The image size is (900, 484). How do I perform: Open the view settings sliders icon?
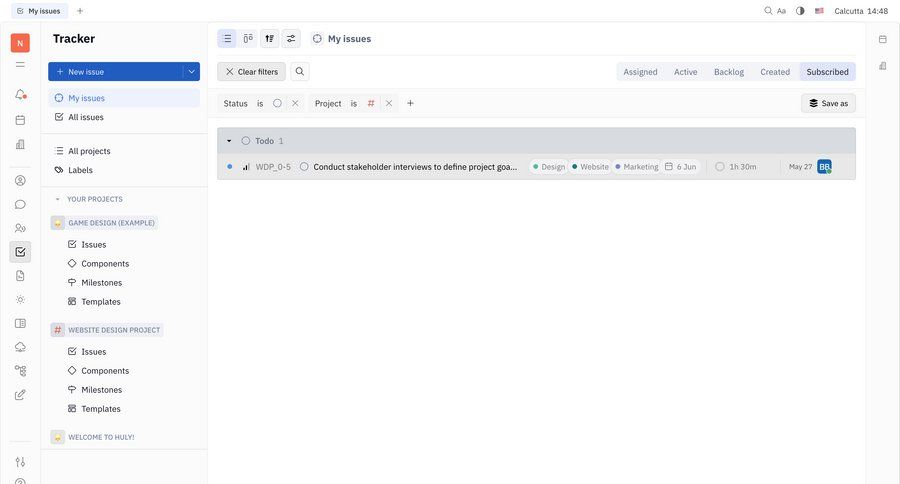291,38
